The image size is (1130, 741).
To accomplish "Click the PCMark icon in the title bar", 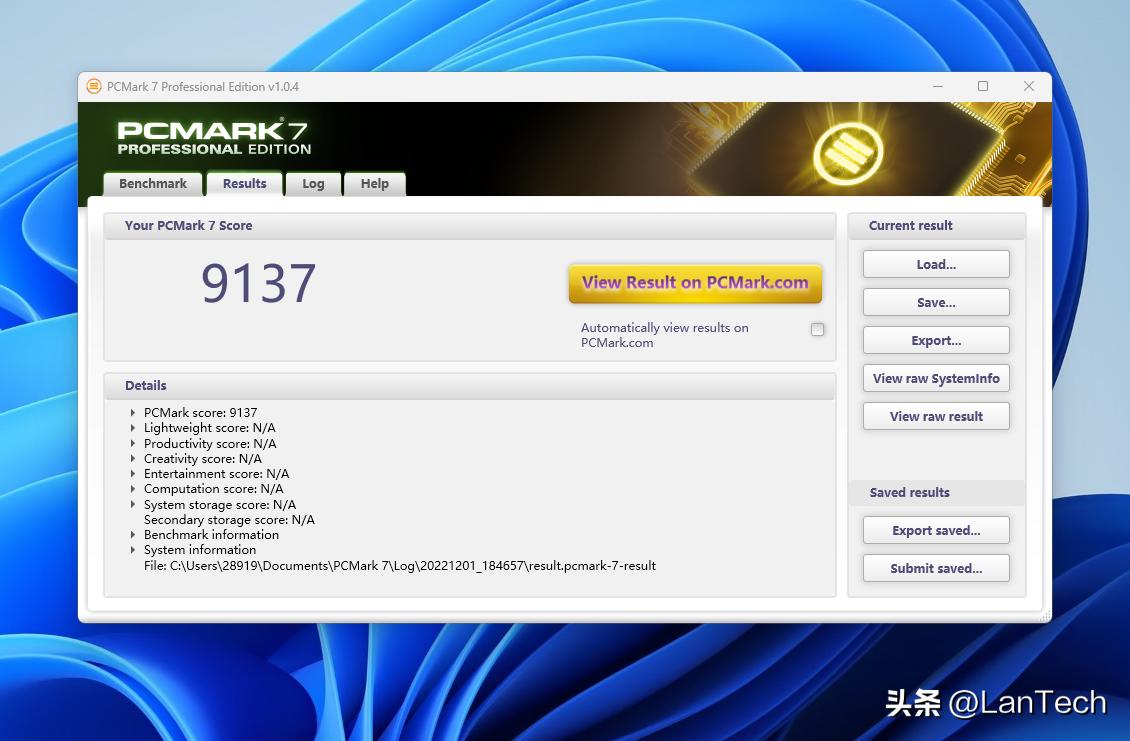I will point(95,87).
